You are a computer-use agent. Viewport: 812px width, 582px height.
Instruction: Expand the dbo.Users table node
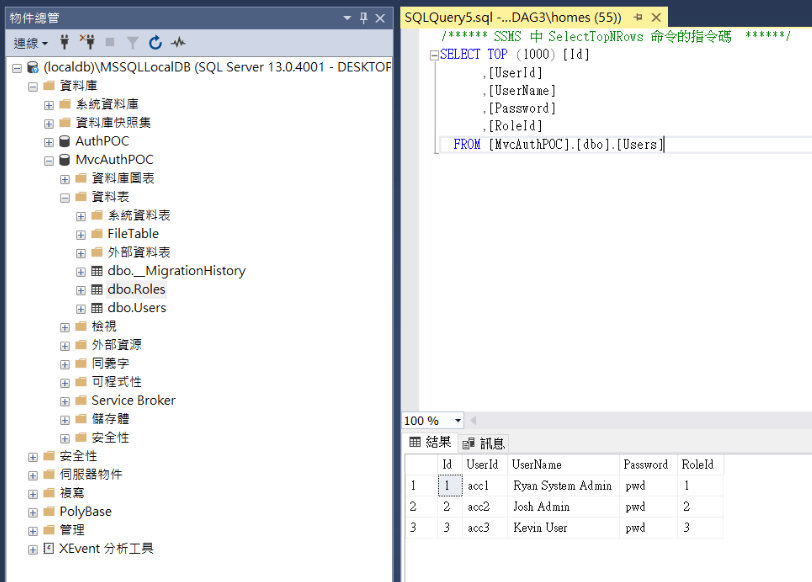pyautogui.click(x=81, y=308)
